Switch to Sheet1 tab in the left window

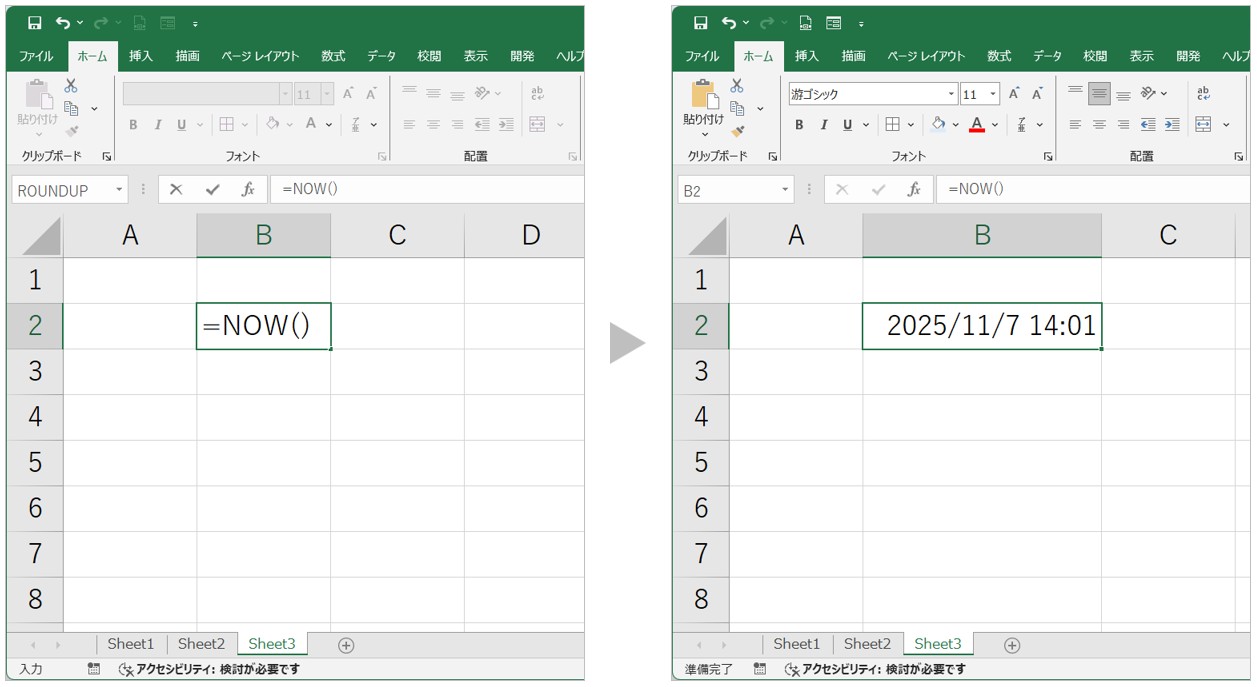pyautogui.click(x=131, y=644)
